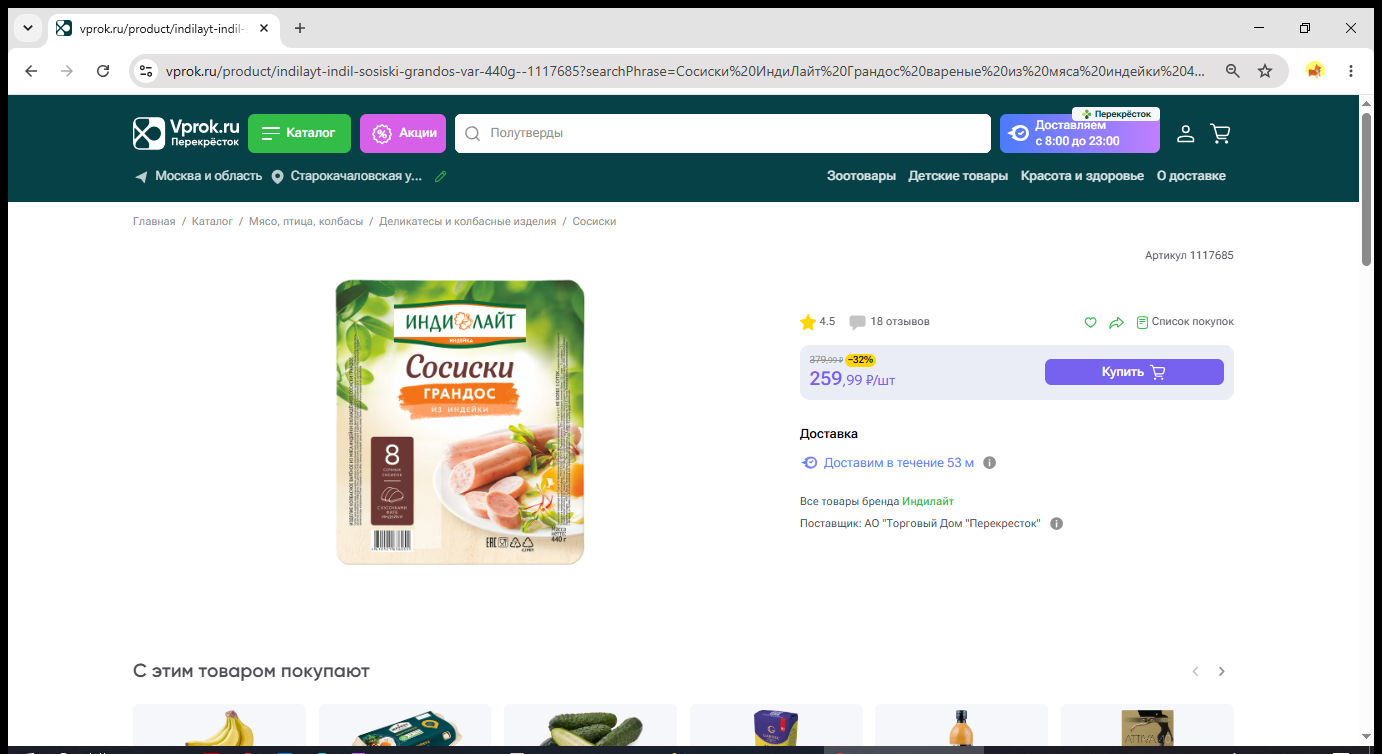The image size is (1382, 754).
Task: Show next items in С этим товаром покупают
Action: coord(1221,671)
